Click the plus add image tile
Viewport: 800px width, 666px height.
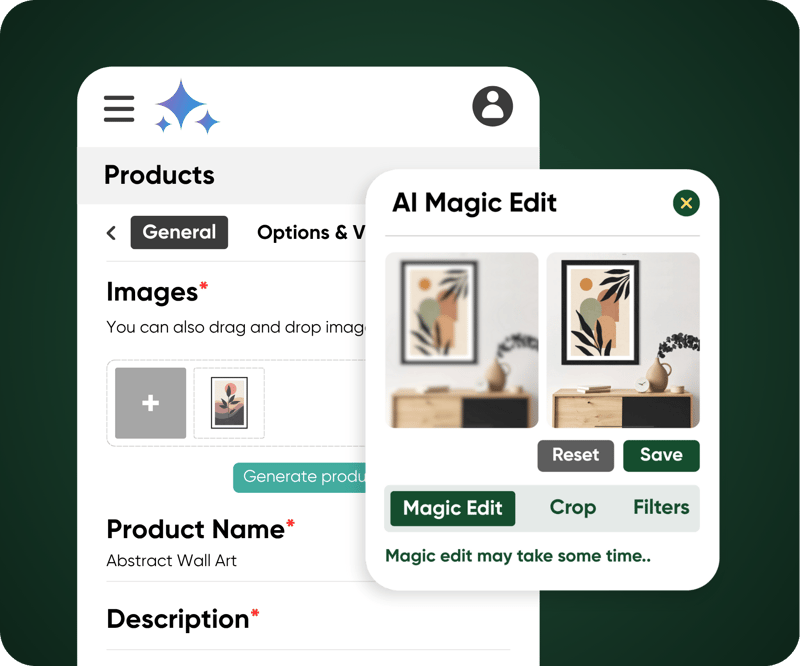[151, 403]
